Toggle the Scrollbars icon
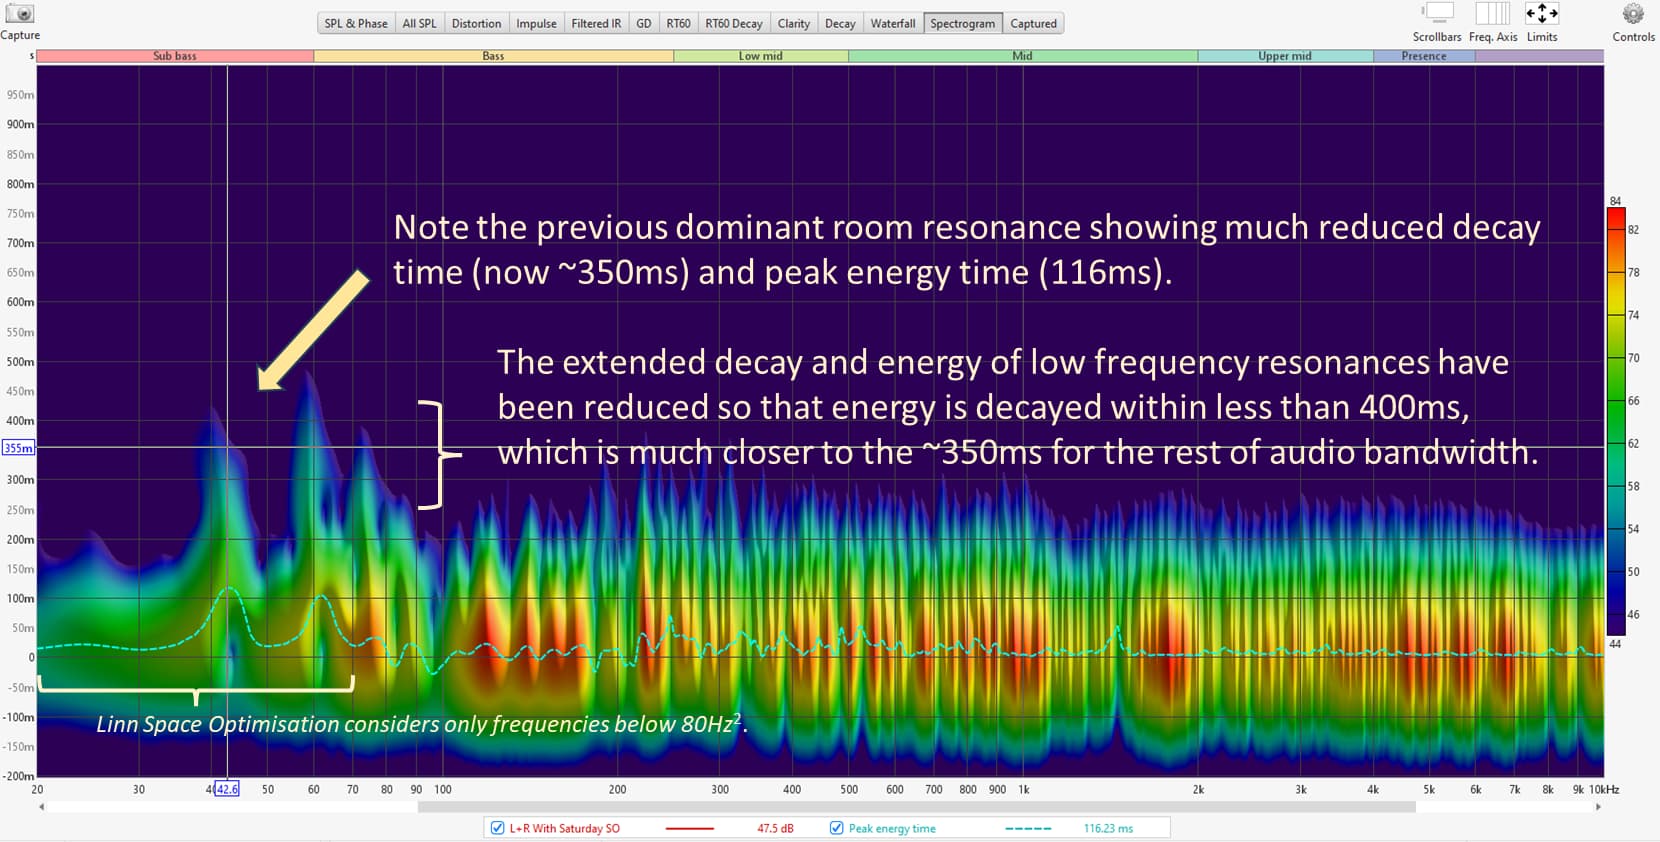 pyautogui.click(x=1437, y=14)
